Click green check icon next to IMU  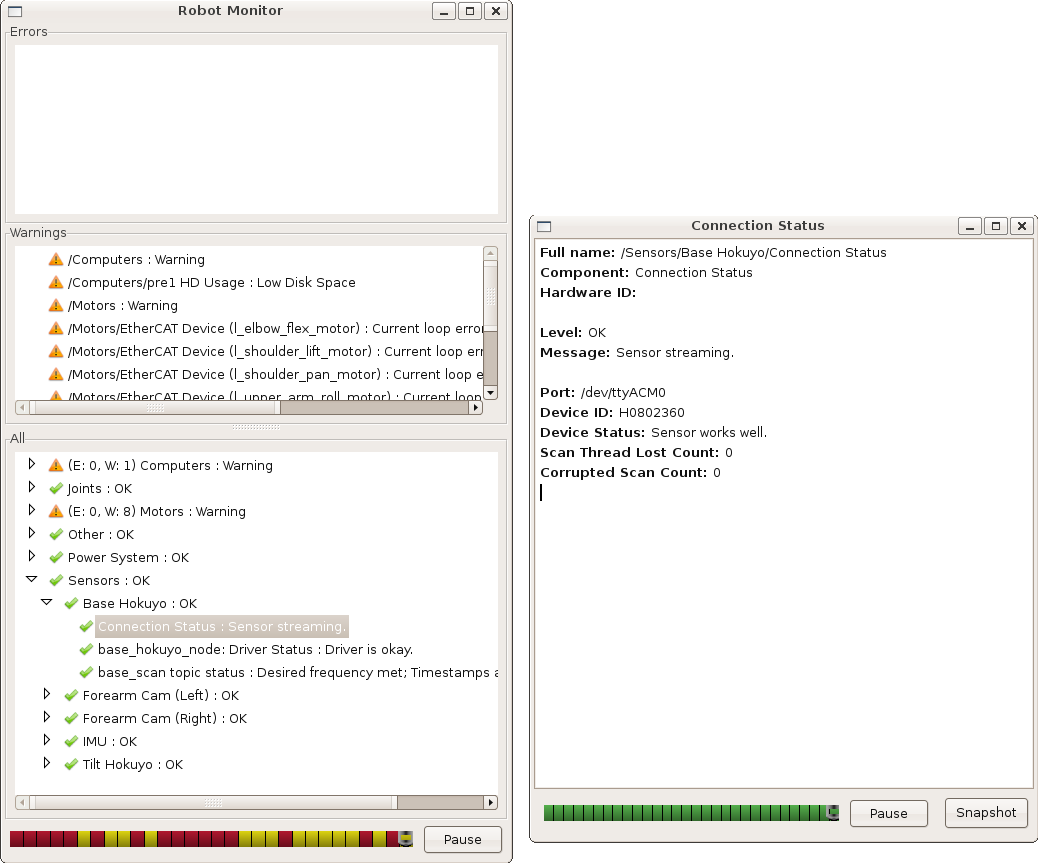click(71, 741)
